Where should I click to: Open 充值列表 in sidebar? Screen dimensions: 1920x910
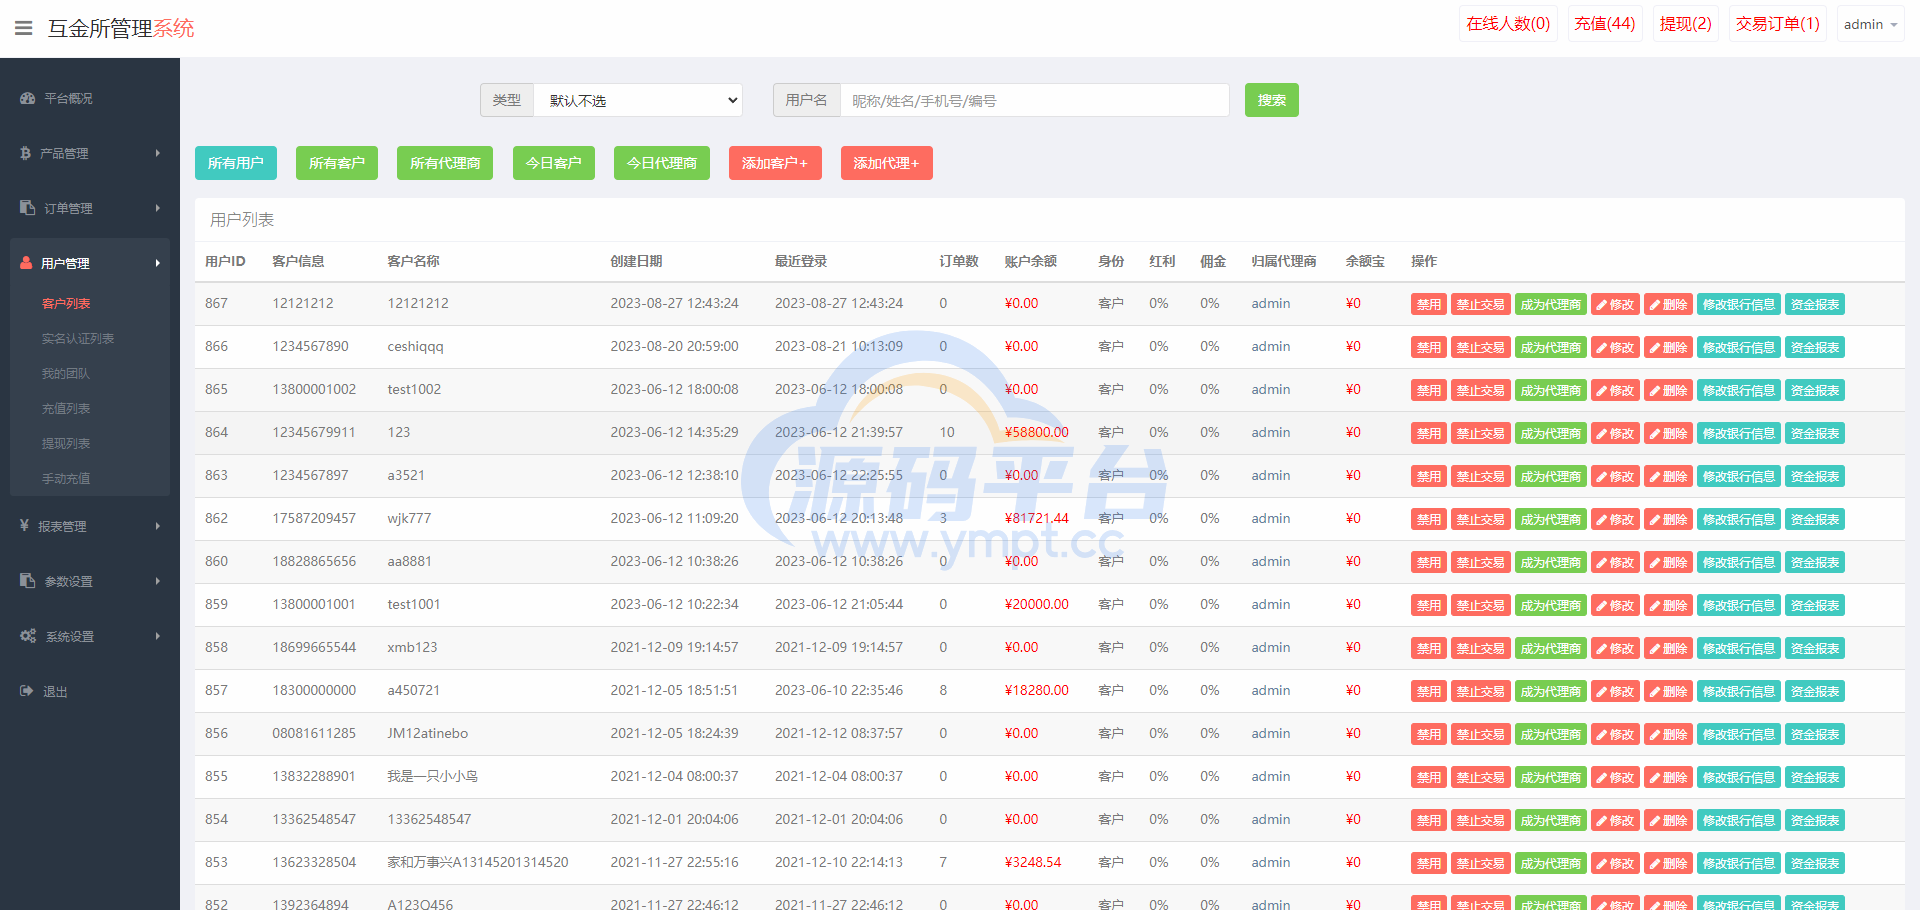66,408
